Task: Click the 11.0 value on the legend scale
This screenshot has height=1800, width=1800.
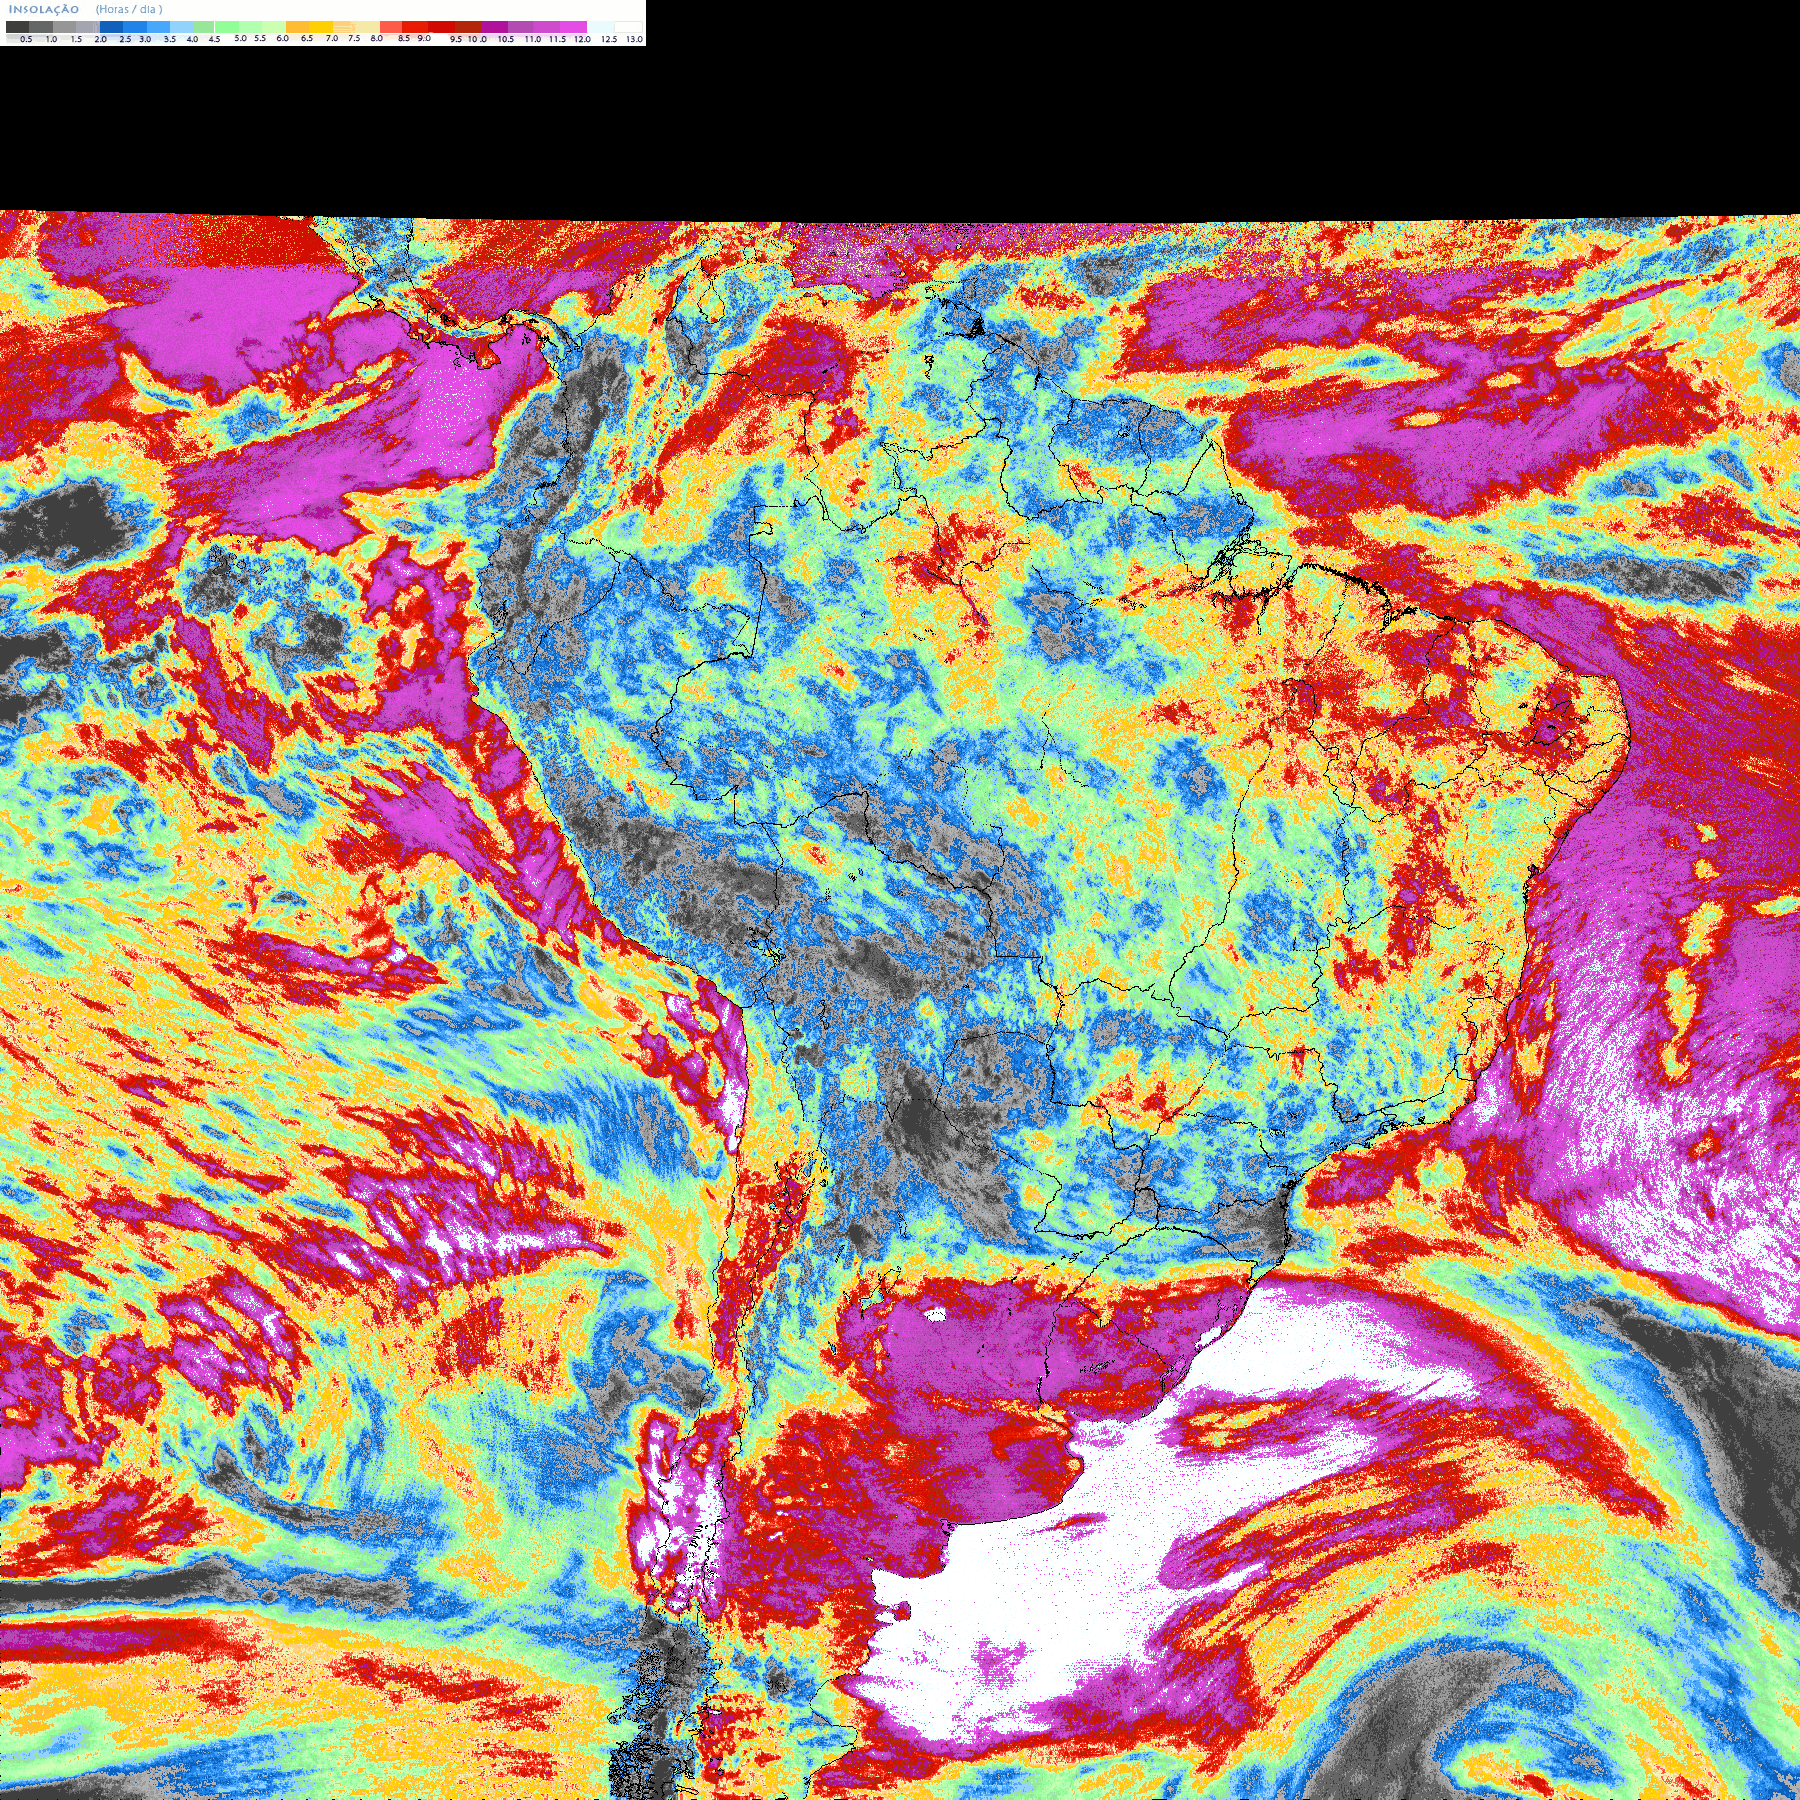Action: (x=532, y=39)
